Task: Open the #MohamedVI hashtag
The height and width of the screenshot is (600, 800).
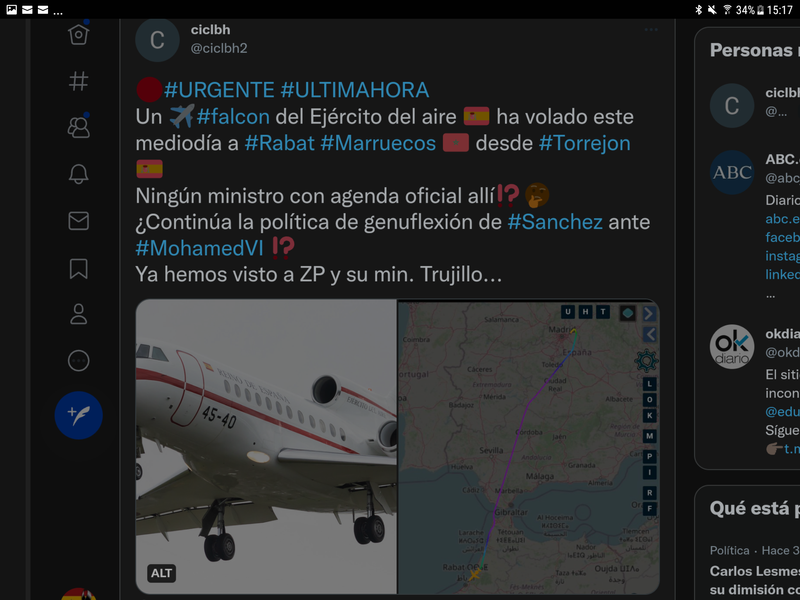Action: tap(199, 248)
